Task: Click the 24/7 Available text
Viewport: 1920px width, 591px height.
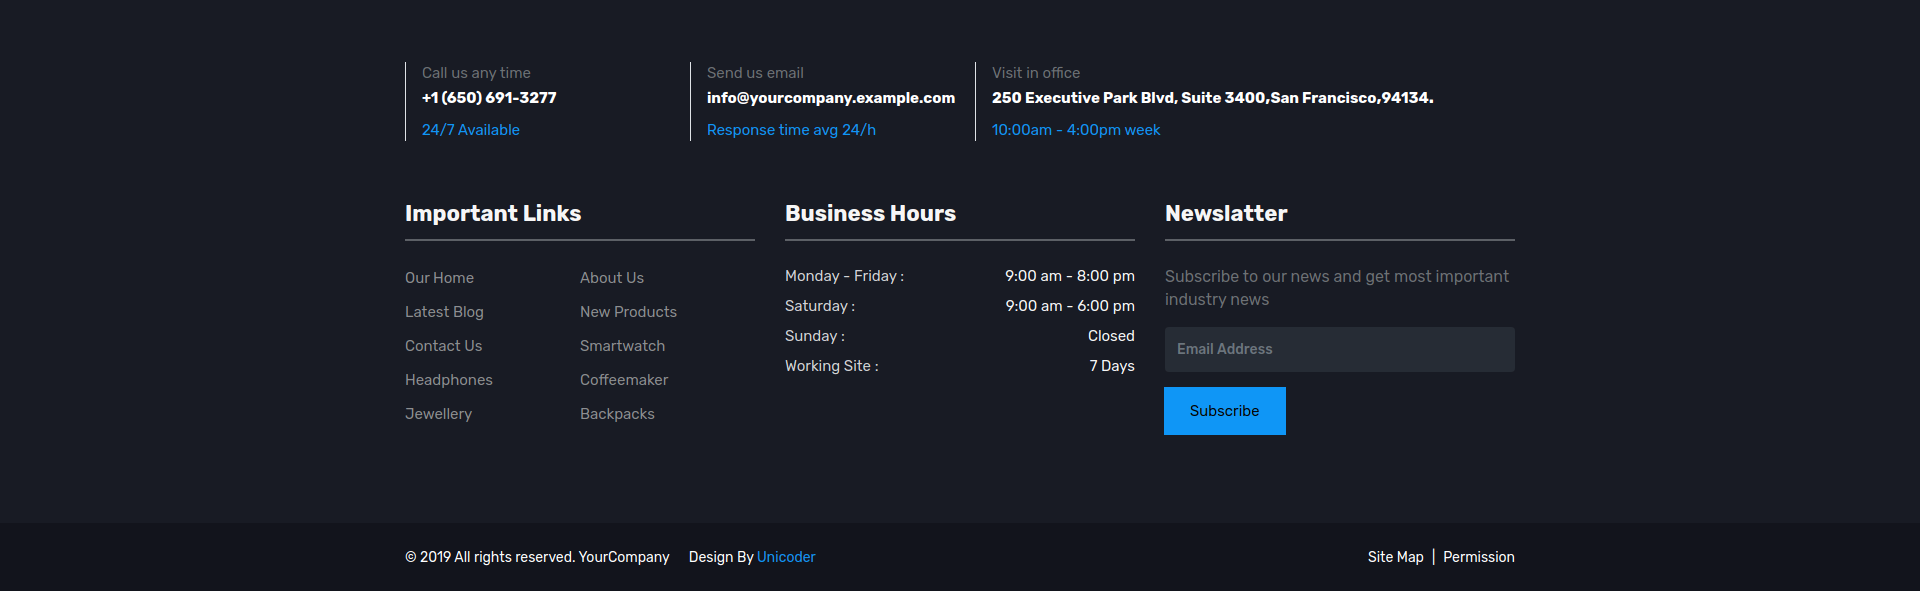Action: (x=470, y=130)
